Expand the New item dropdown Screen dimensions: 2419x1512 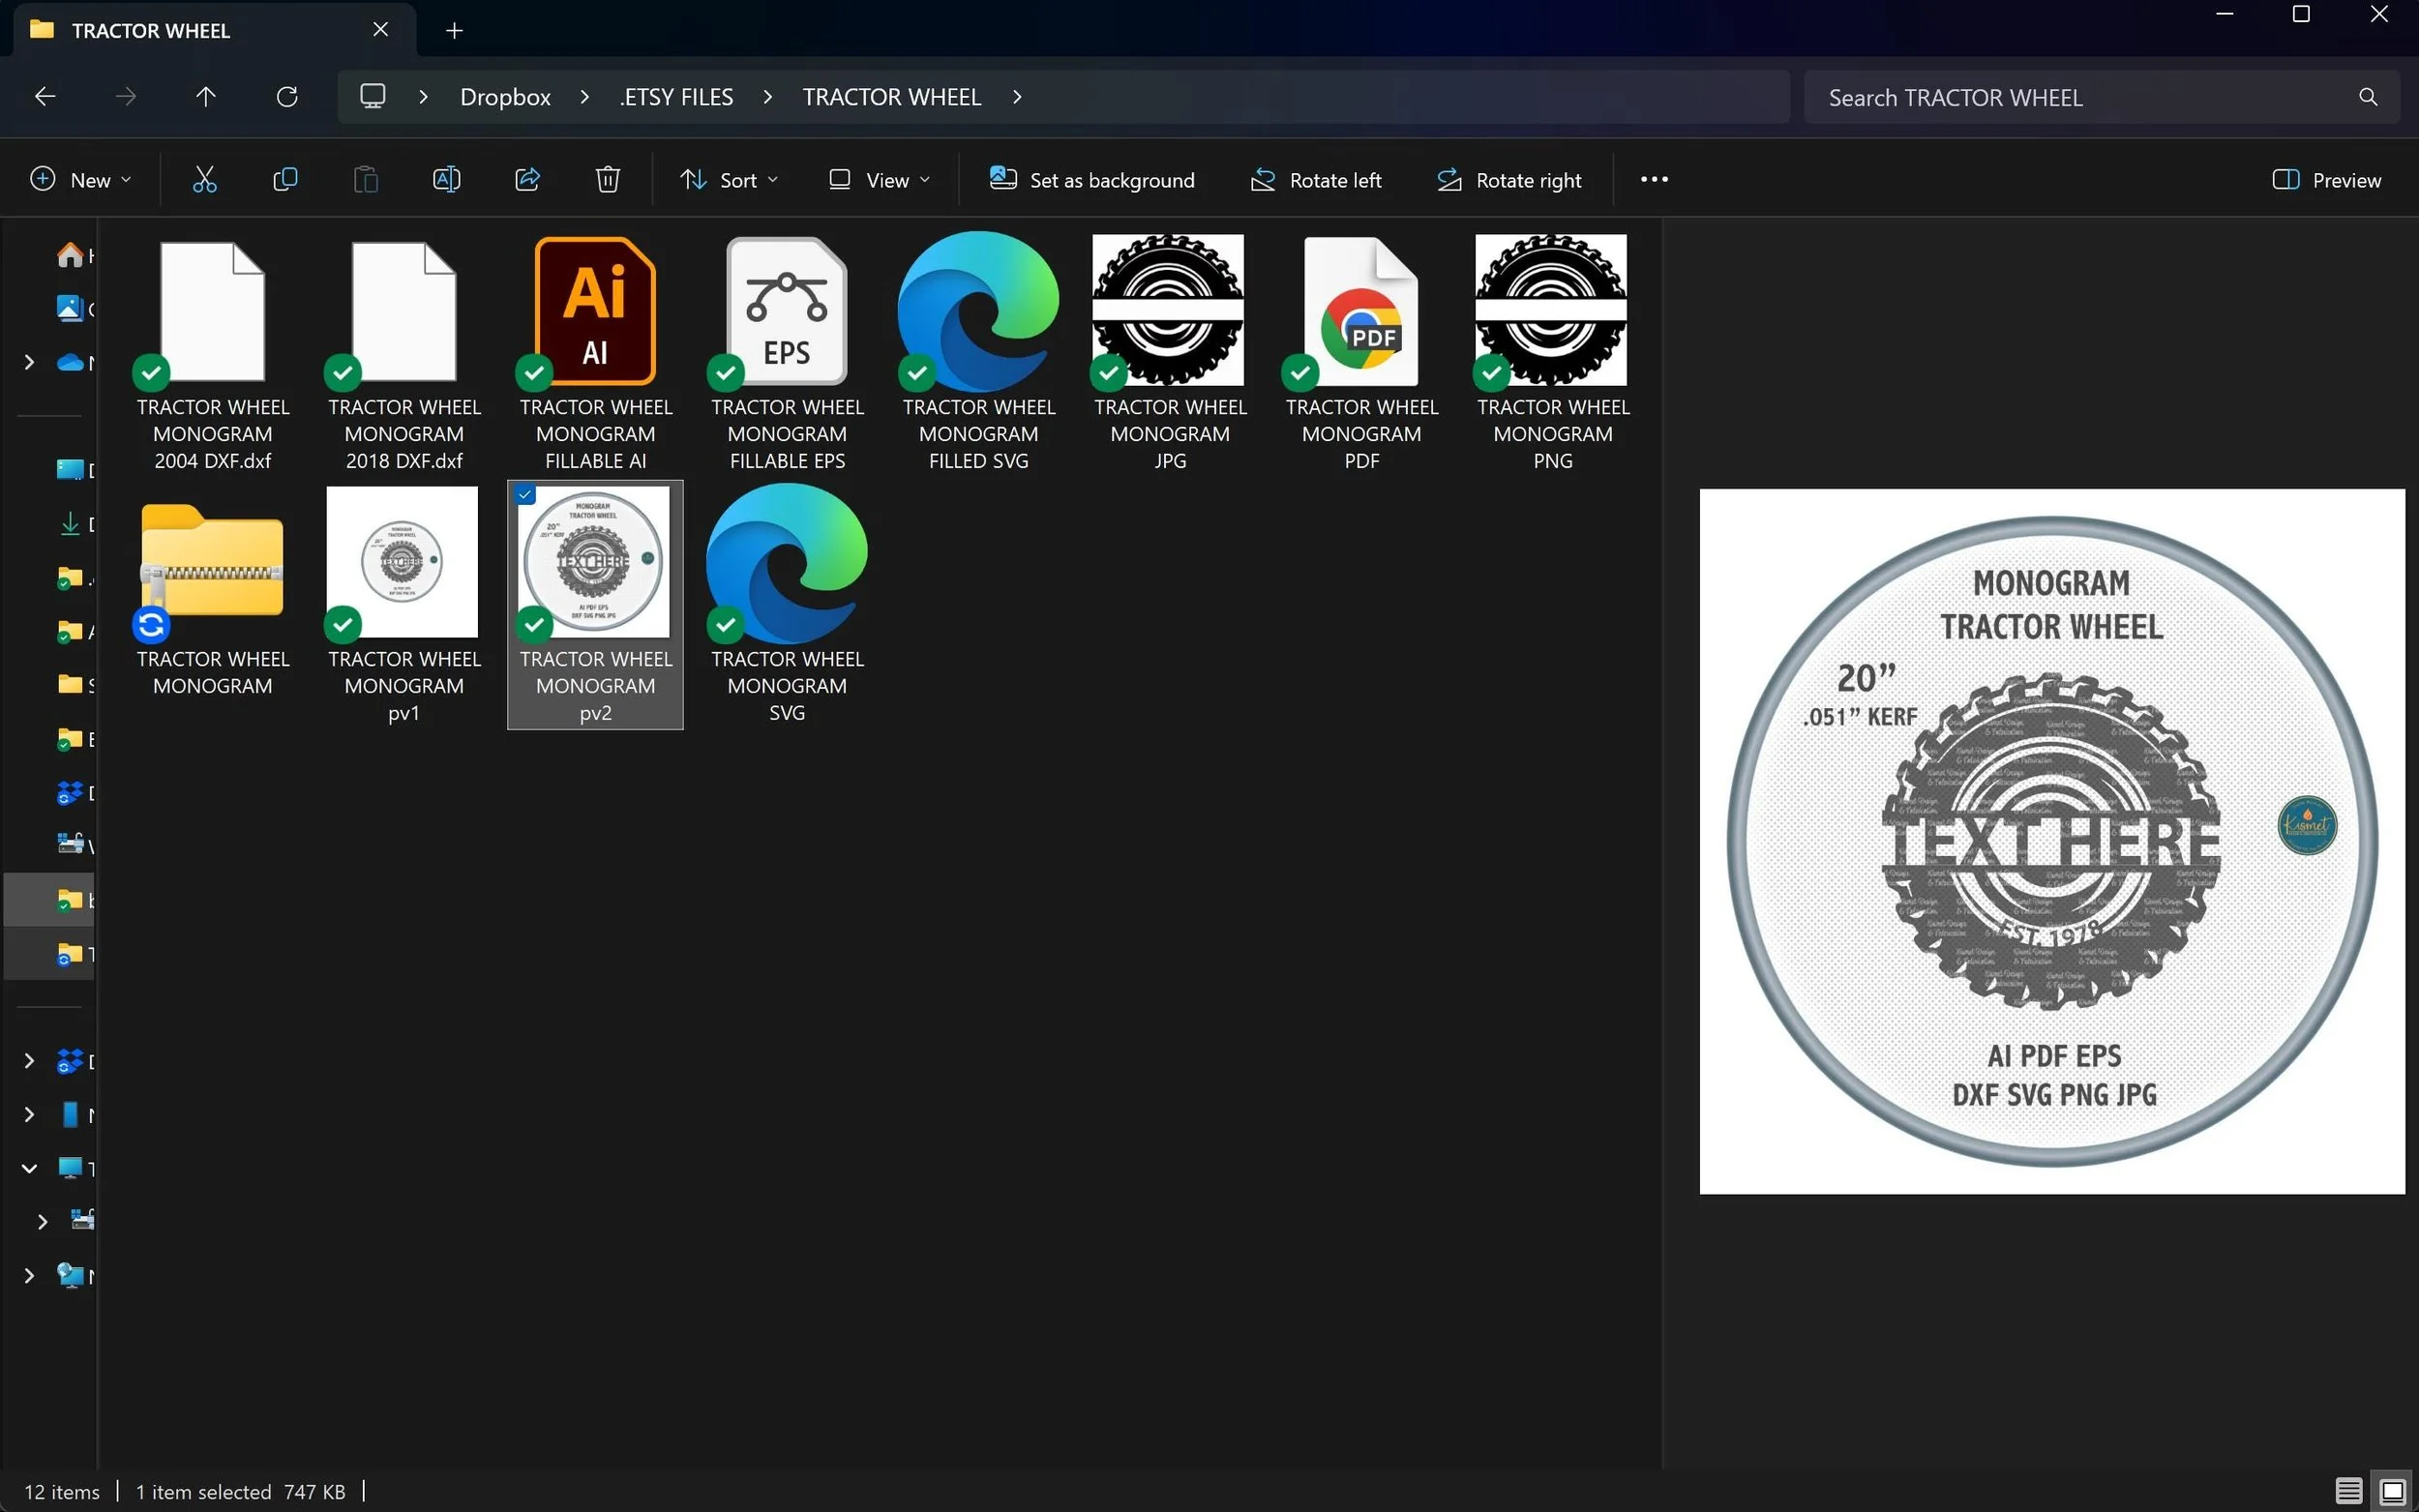[x=81, y=180]
